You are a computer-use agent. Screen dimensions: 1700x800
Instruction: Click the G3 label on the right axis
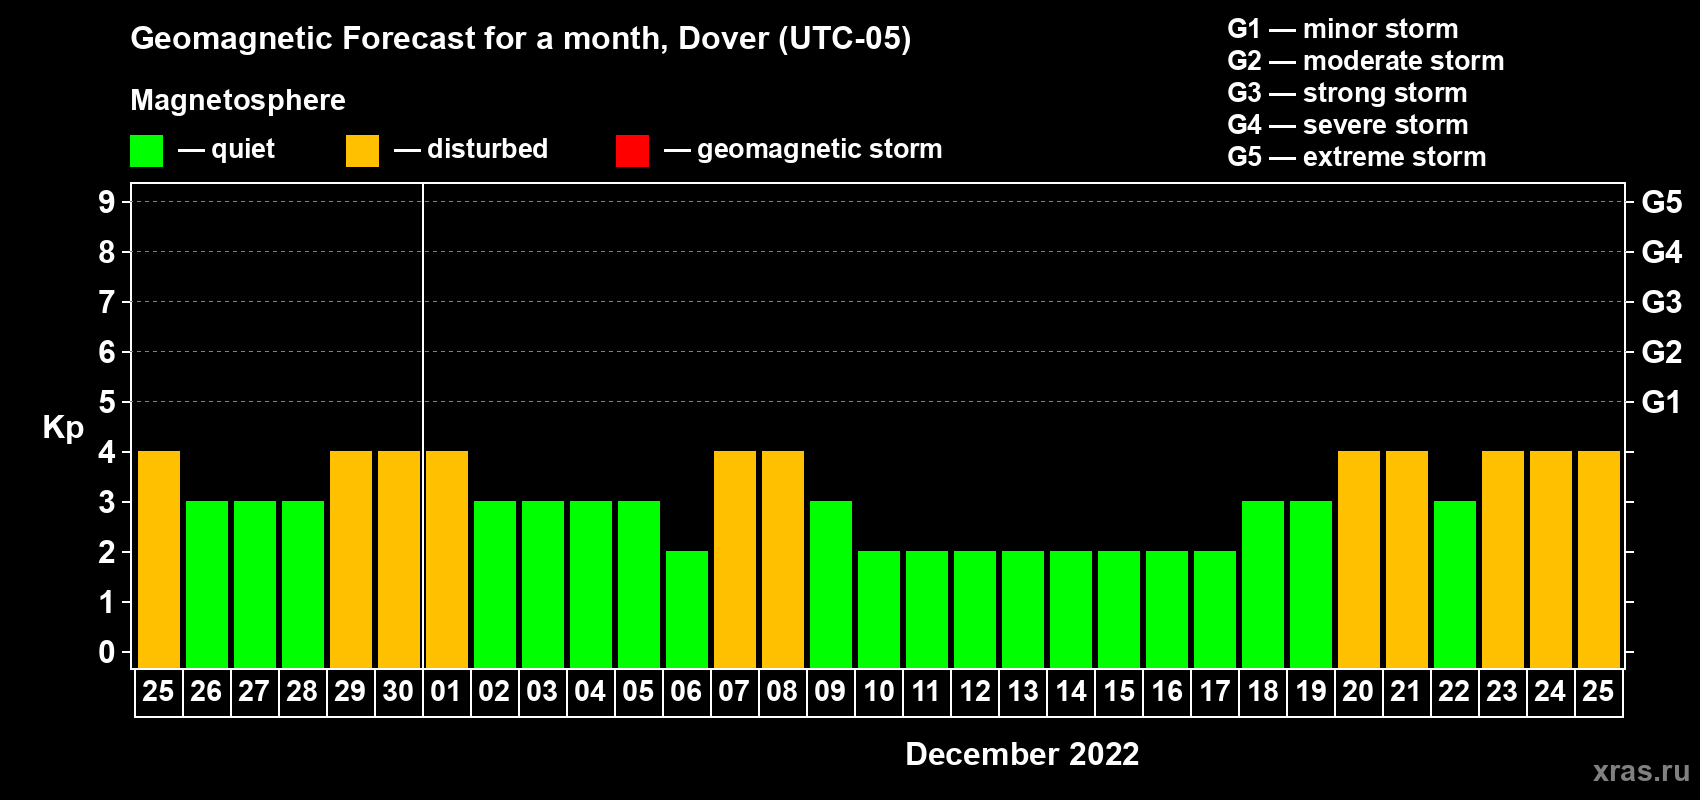click(x=1662, y=302)
